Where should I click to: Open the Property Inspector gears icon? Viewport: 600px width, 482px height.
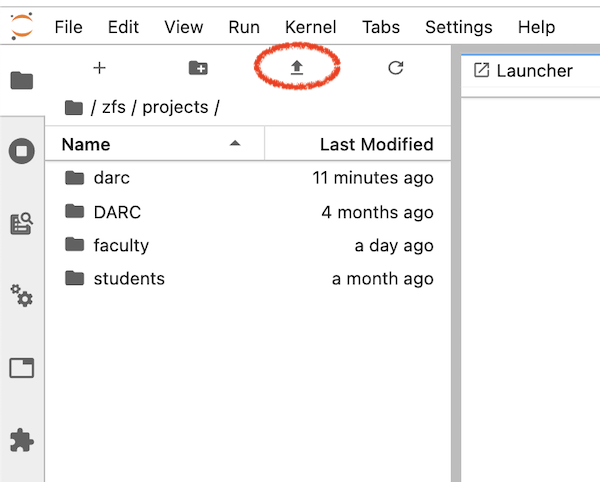(22, 296)
